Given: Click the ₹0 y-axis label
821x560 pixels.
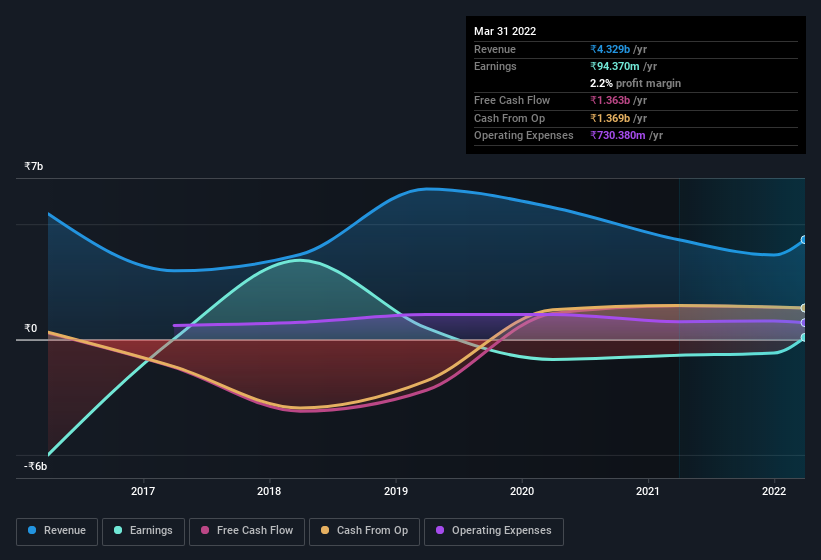Looking at the screenshot, I should (x=31, y=328).
